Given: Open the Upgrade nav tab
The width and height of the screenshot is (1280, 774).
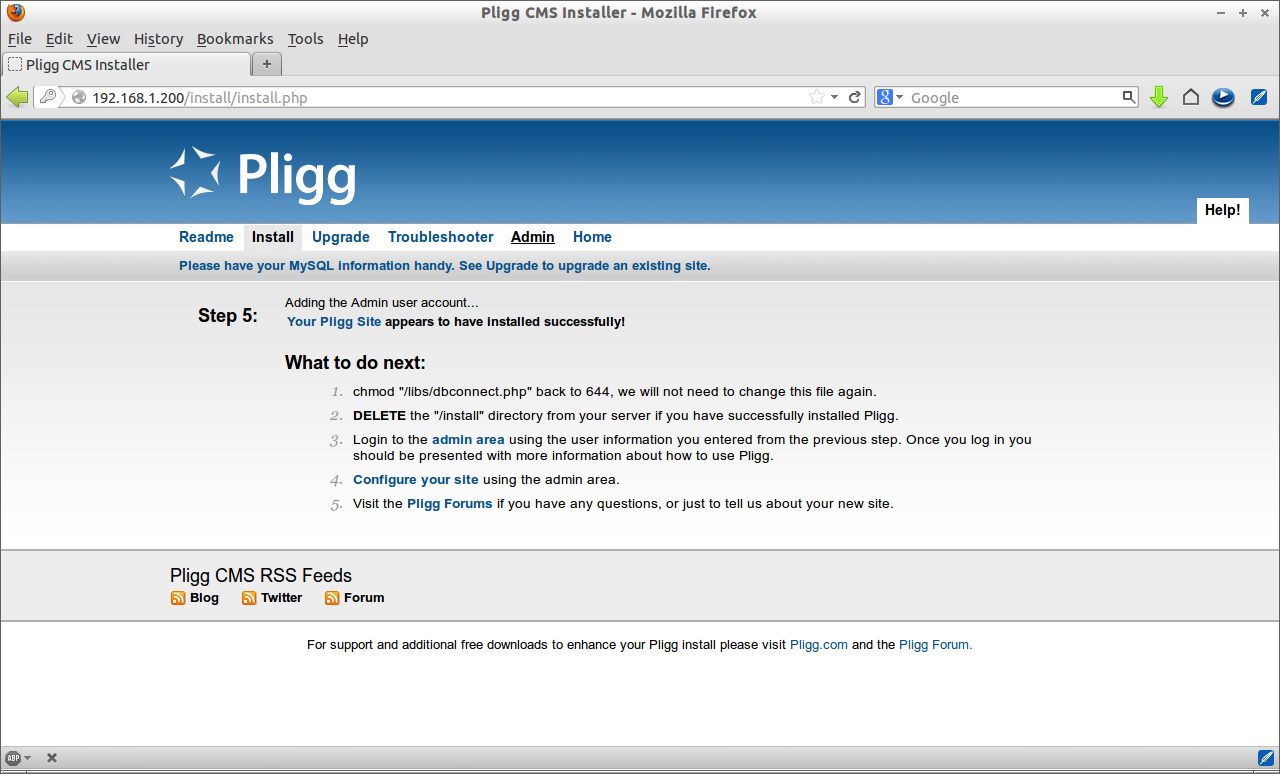Looking at the screenshot, I should pyautogui.click(x=341, y=237).
